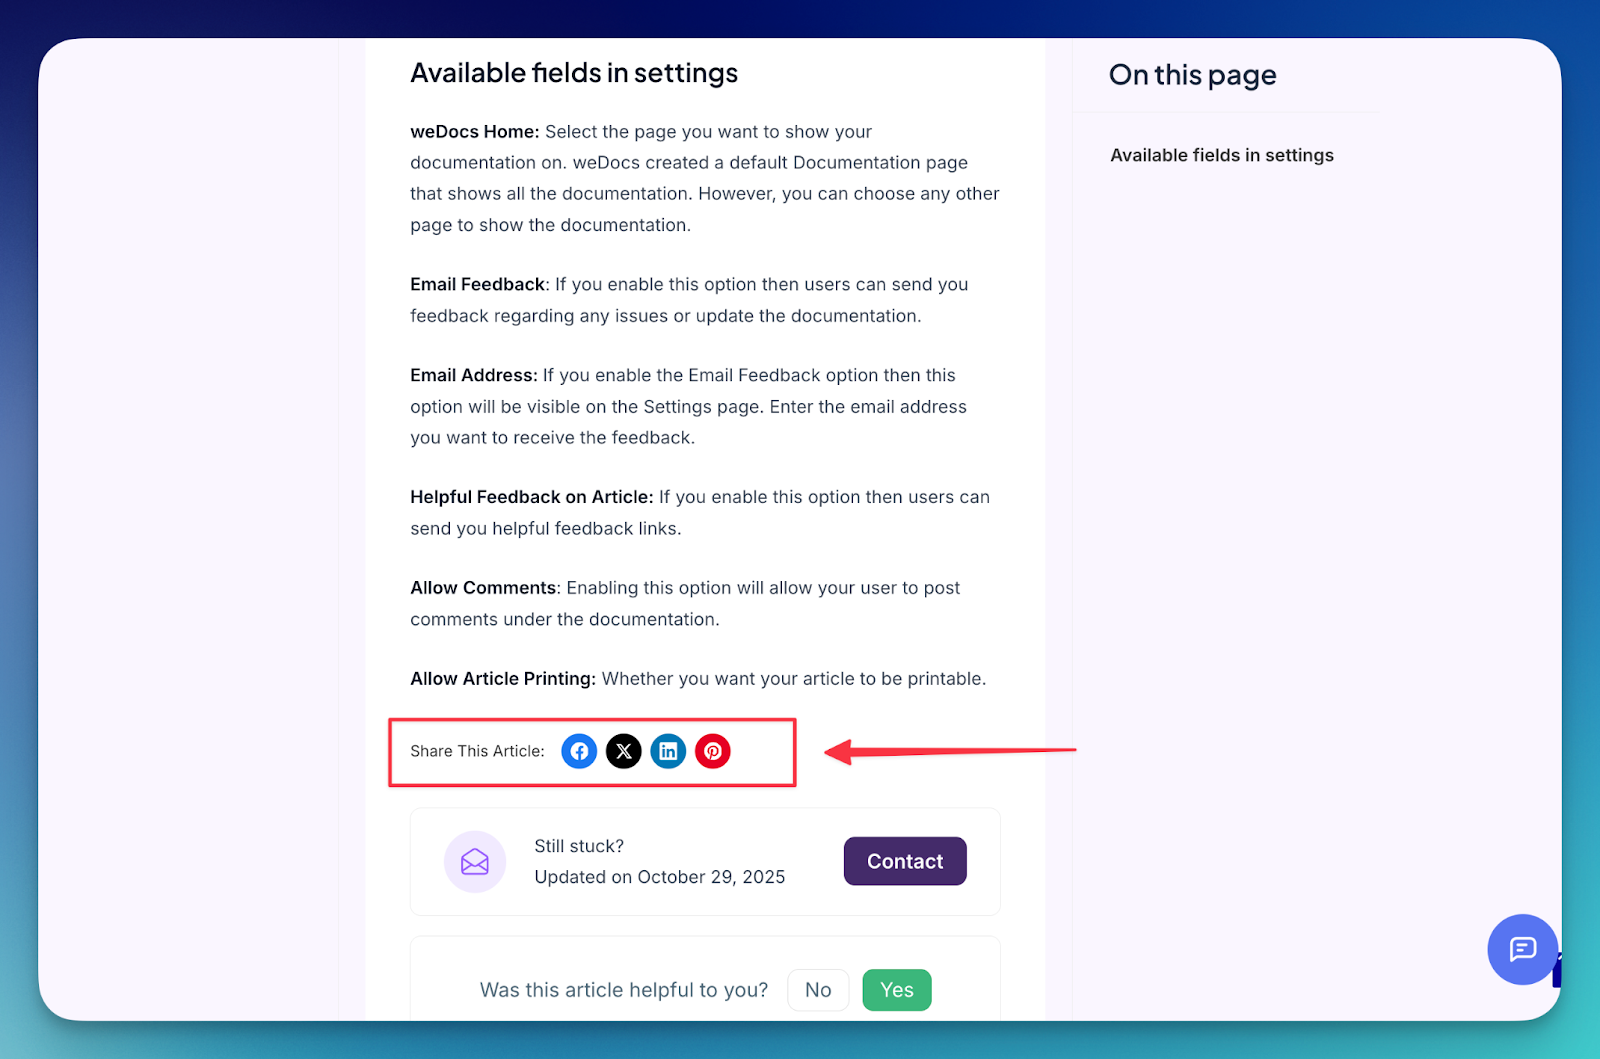The width and height of the screenshot is (1600, 1059).
Task: Select the article title Available fields in settings
Action: pyautogui.click(x=573, y=72)
